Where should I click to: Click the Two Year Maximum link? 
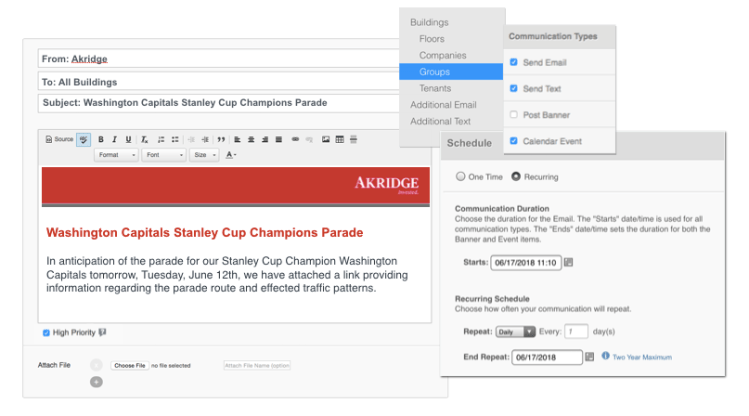click(x=643, y=356)
